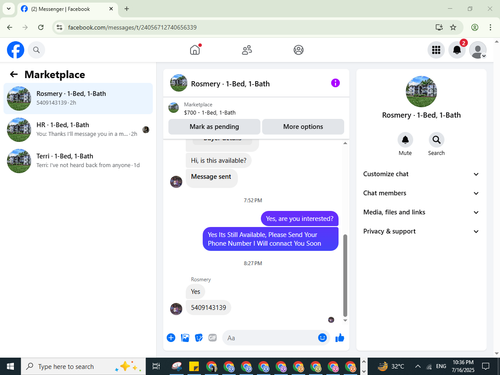Show hidden system tray icons

tap(417, 366)
